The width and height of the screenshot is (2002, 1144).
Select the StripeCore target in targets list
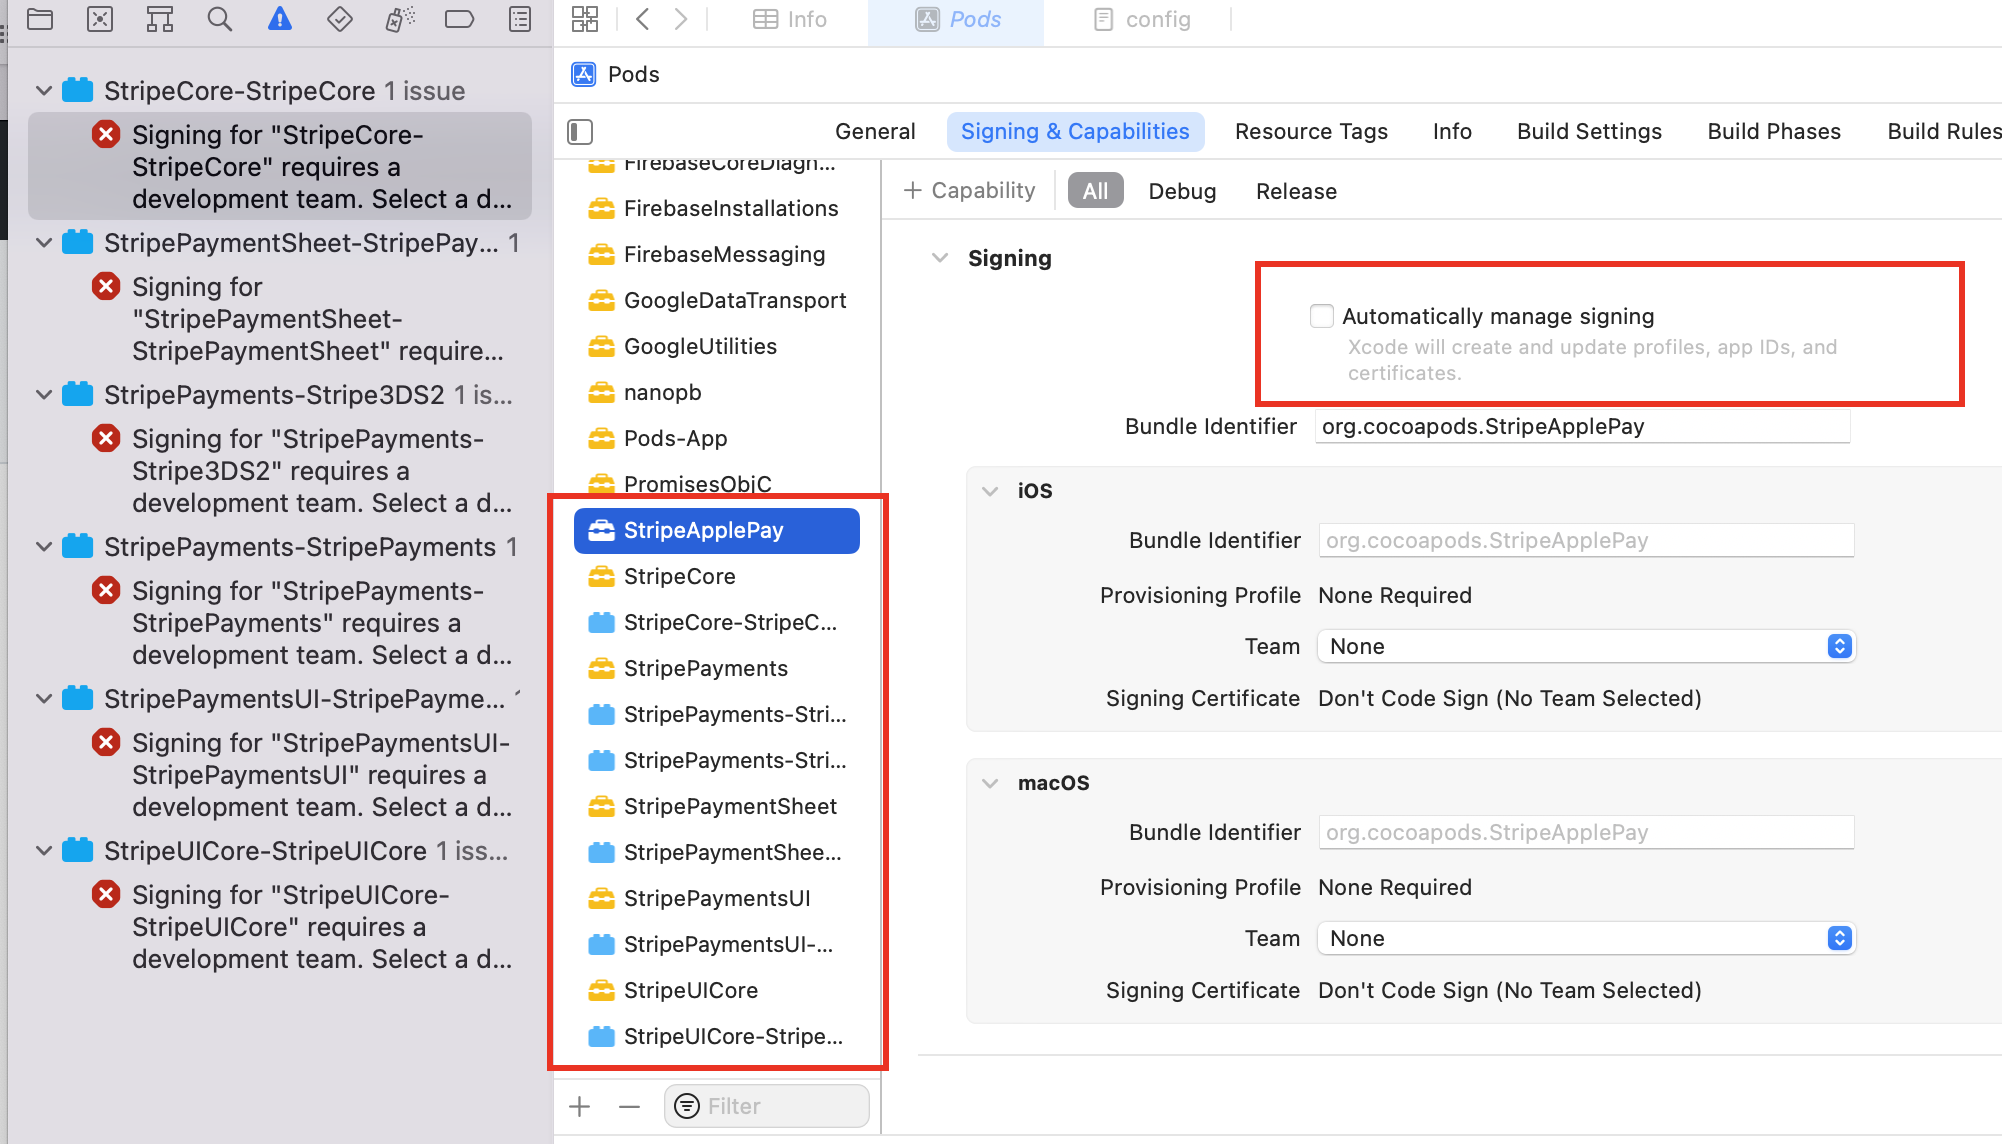pos(682,576)
